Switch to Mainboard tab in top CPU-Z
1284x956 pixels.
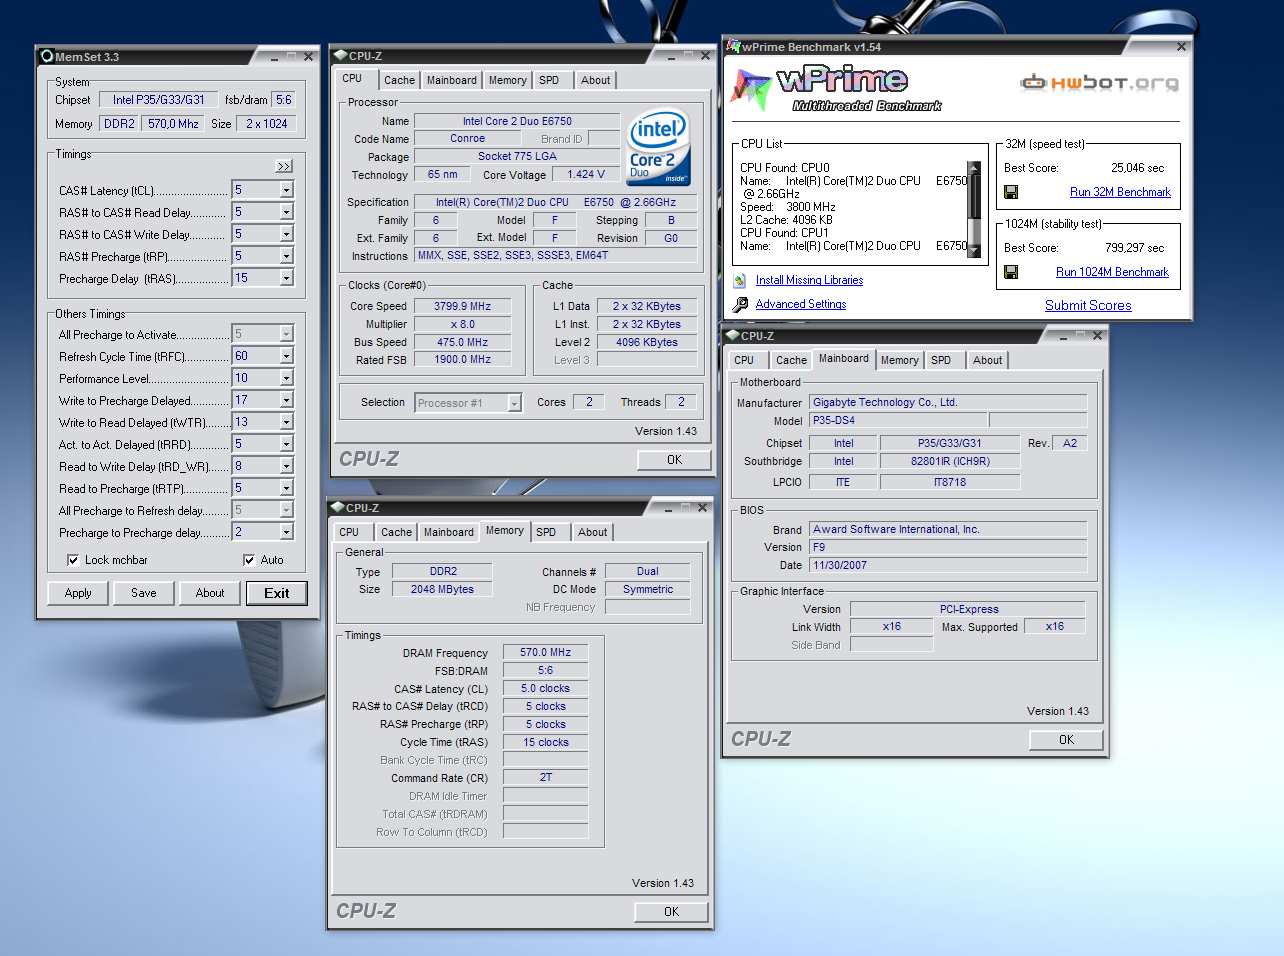pyautogui.click(x=451, y=80)
